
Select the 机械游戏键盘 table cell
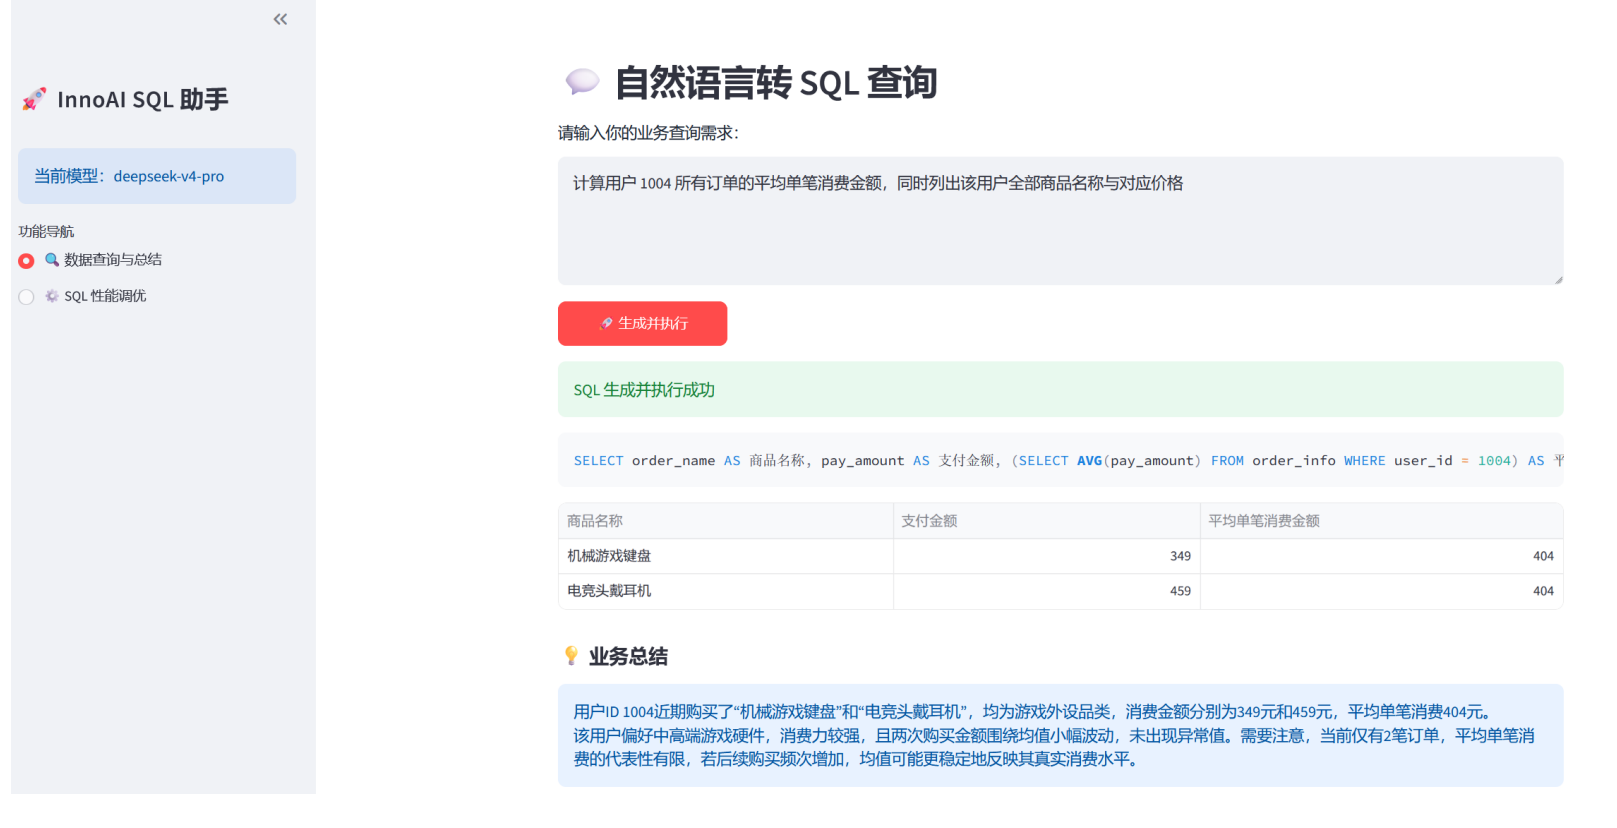(726, 556)
